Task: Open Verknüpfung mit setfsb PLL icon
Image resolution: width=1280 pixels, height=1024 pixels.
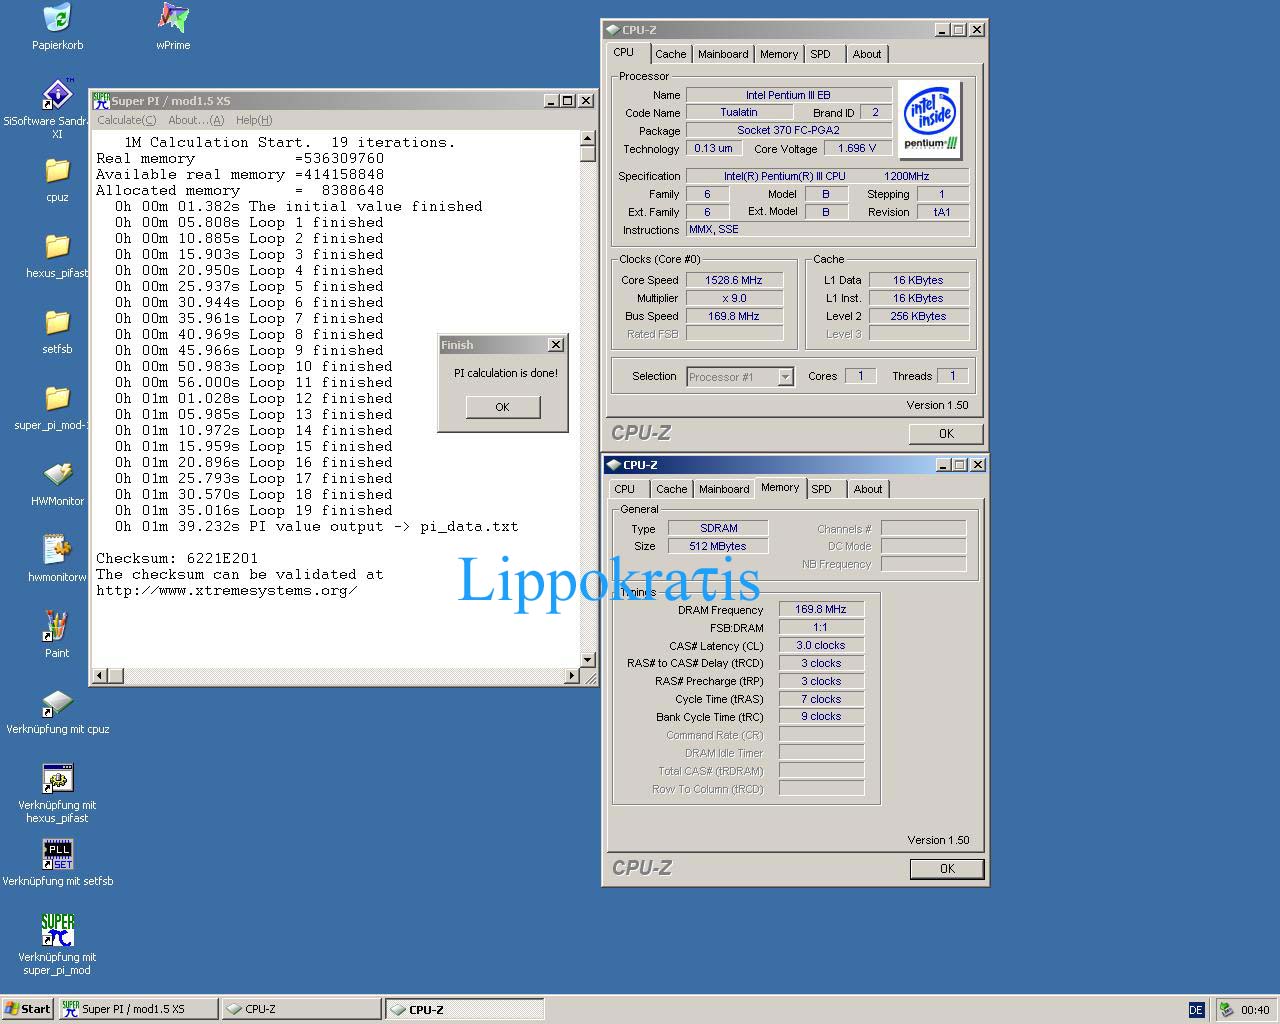Action: tap(57, 854)
